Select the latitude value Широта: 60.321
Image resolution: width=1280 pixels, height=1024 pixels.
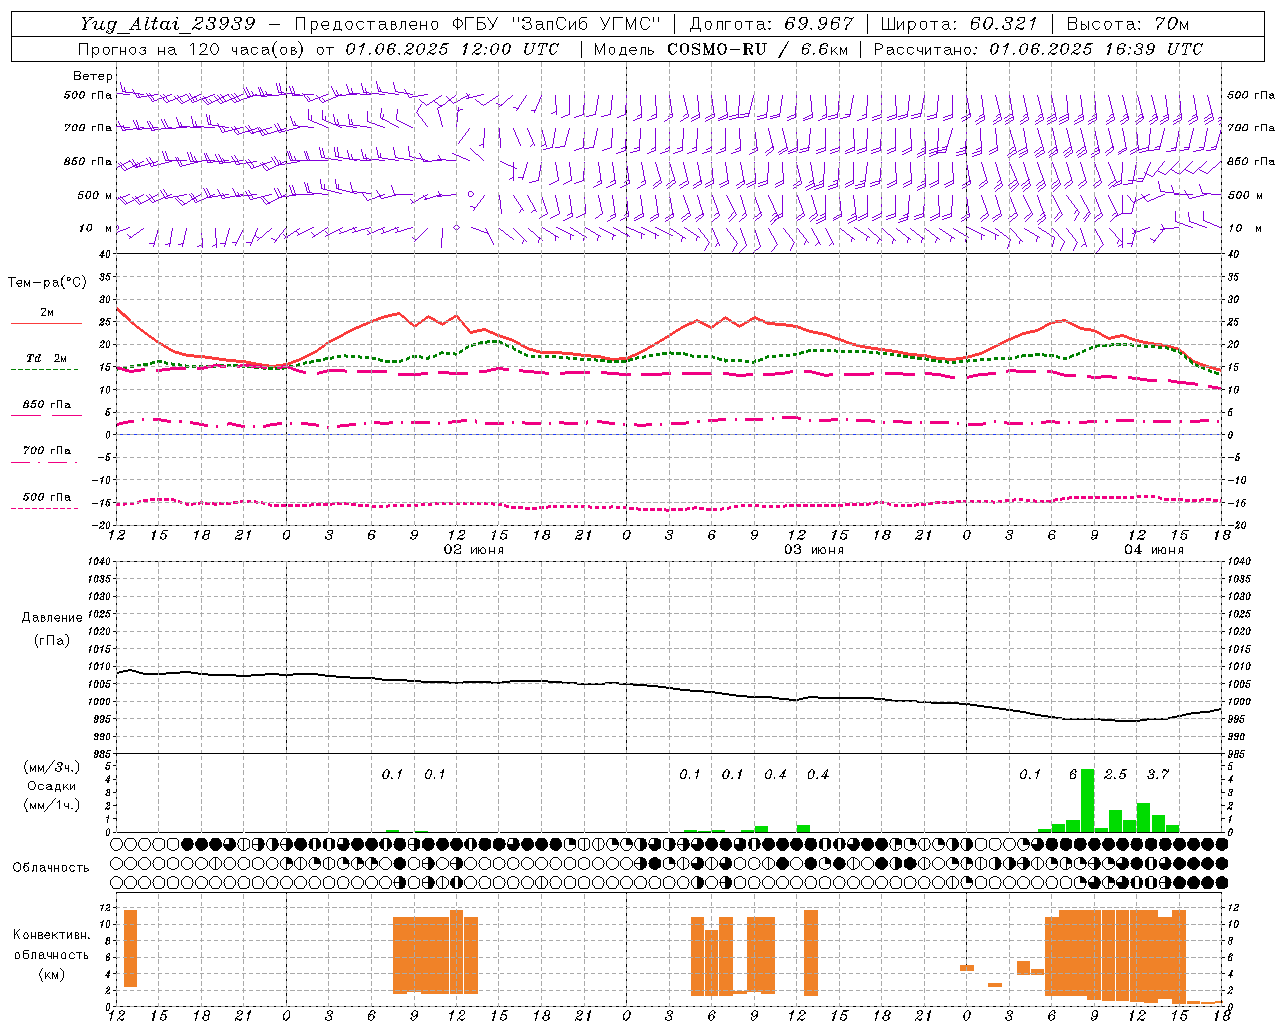[x=958, y=23]
